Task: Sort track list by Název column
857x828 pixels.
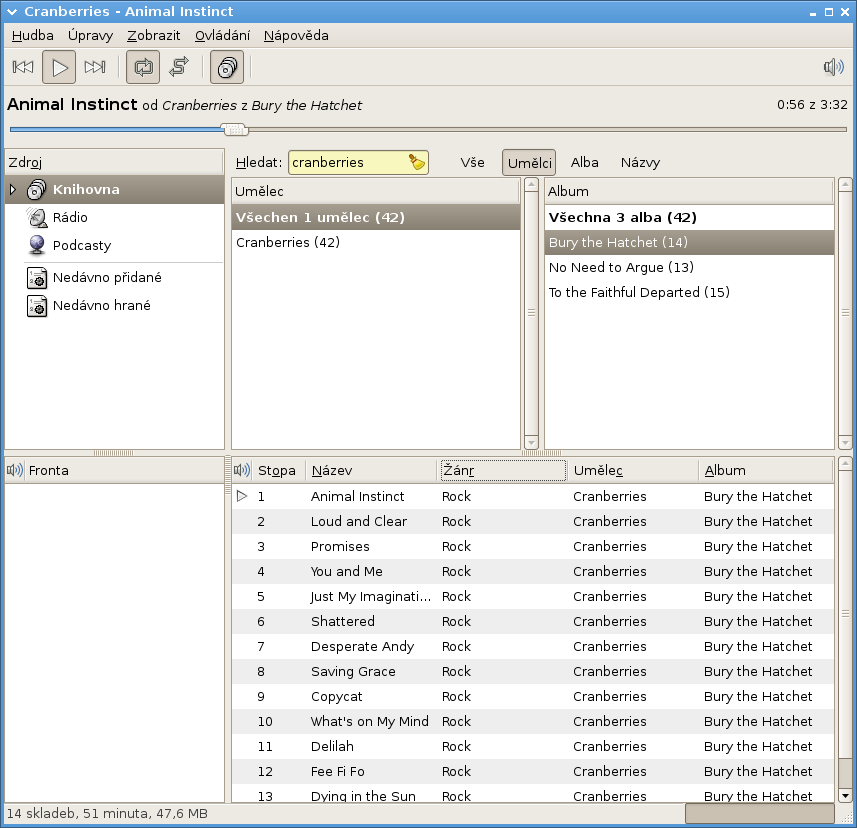Action: click(x=371, y=471)
